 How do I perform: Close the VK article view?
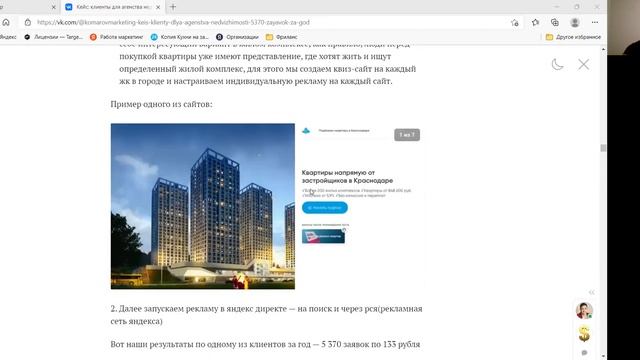pos(583,64)
